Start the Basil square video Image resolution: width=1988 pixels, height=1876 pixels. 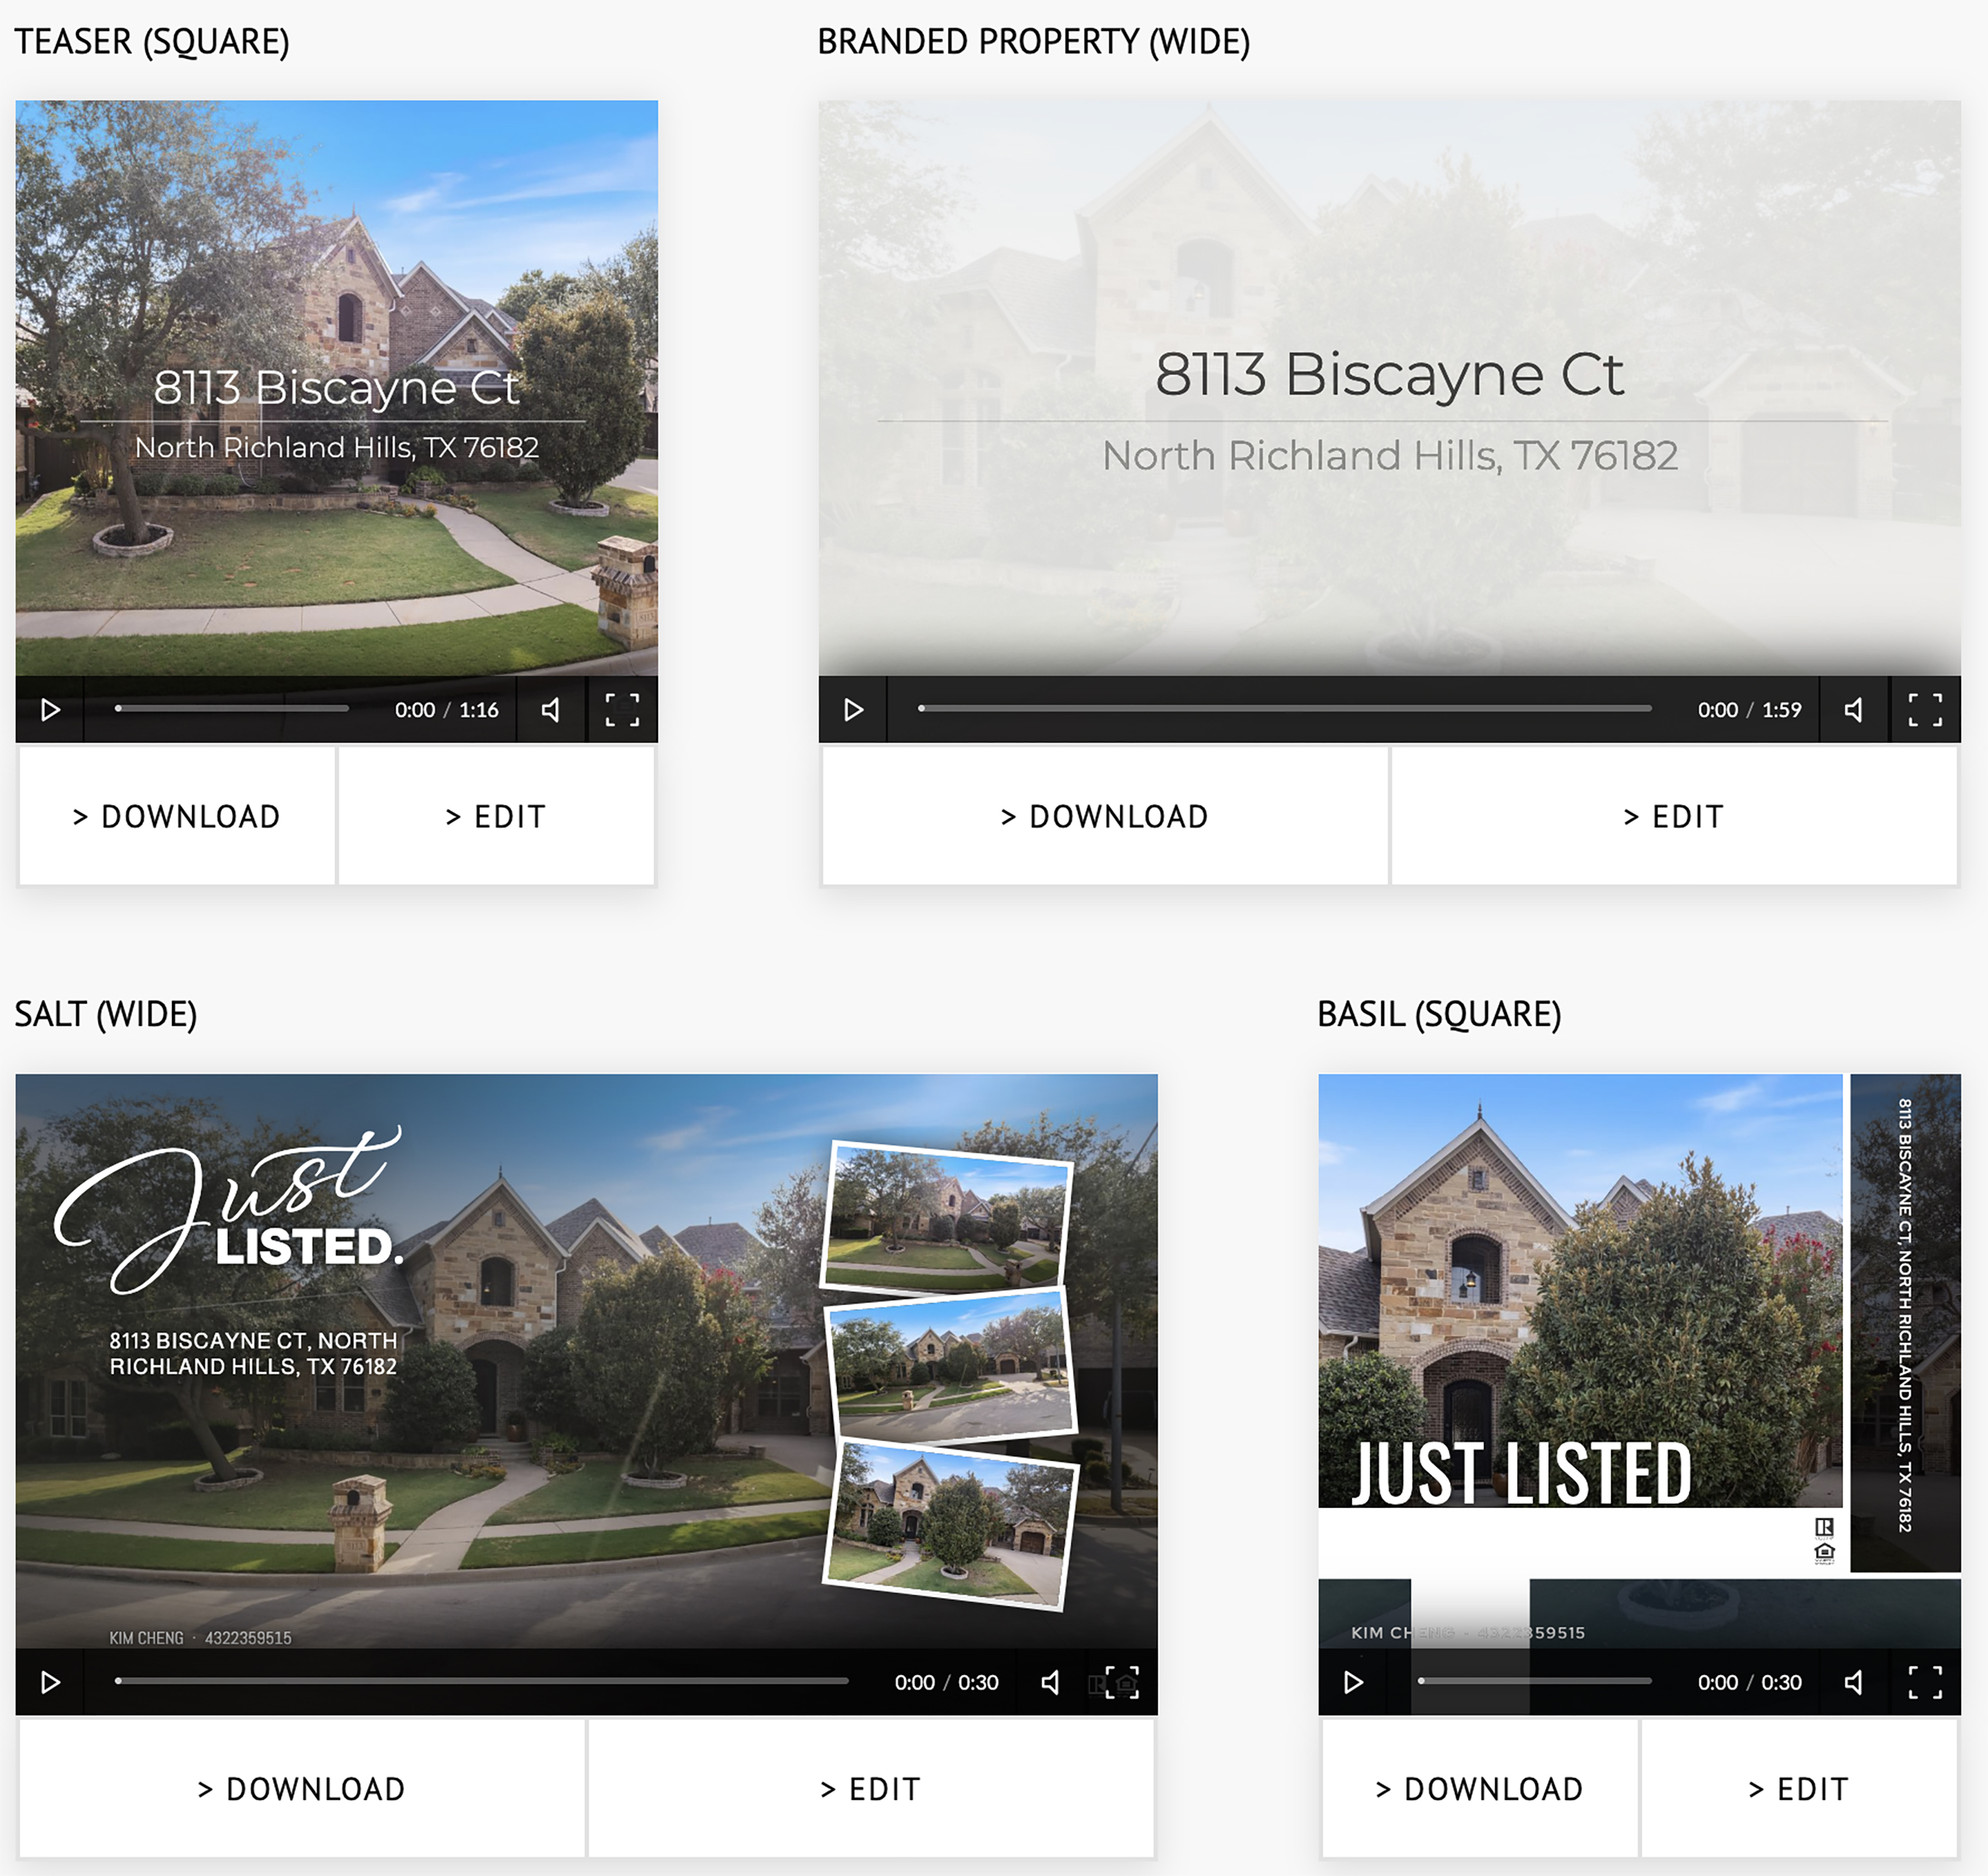click(x=1353, y=1682)
